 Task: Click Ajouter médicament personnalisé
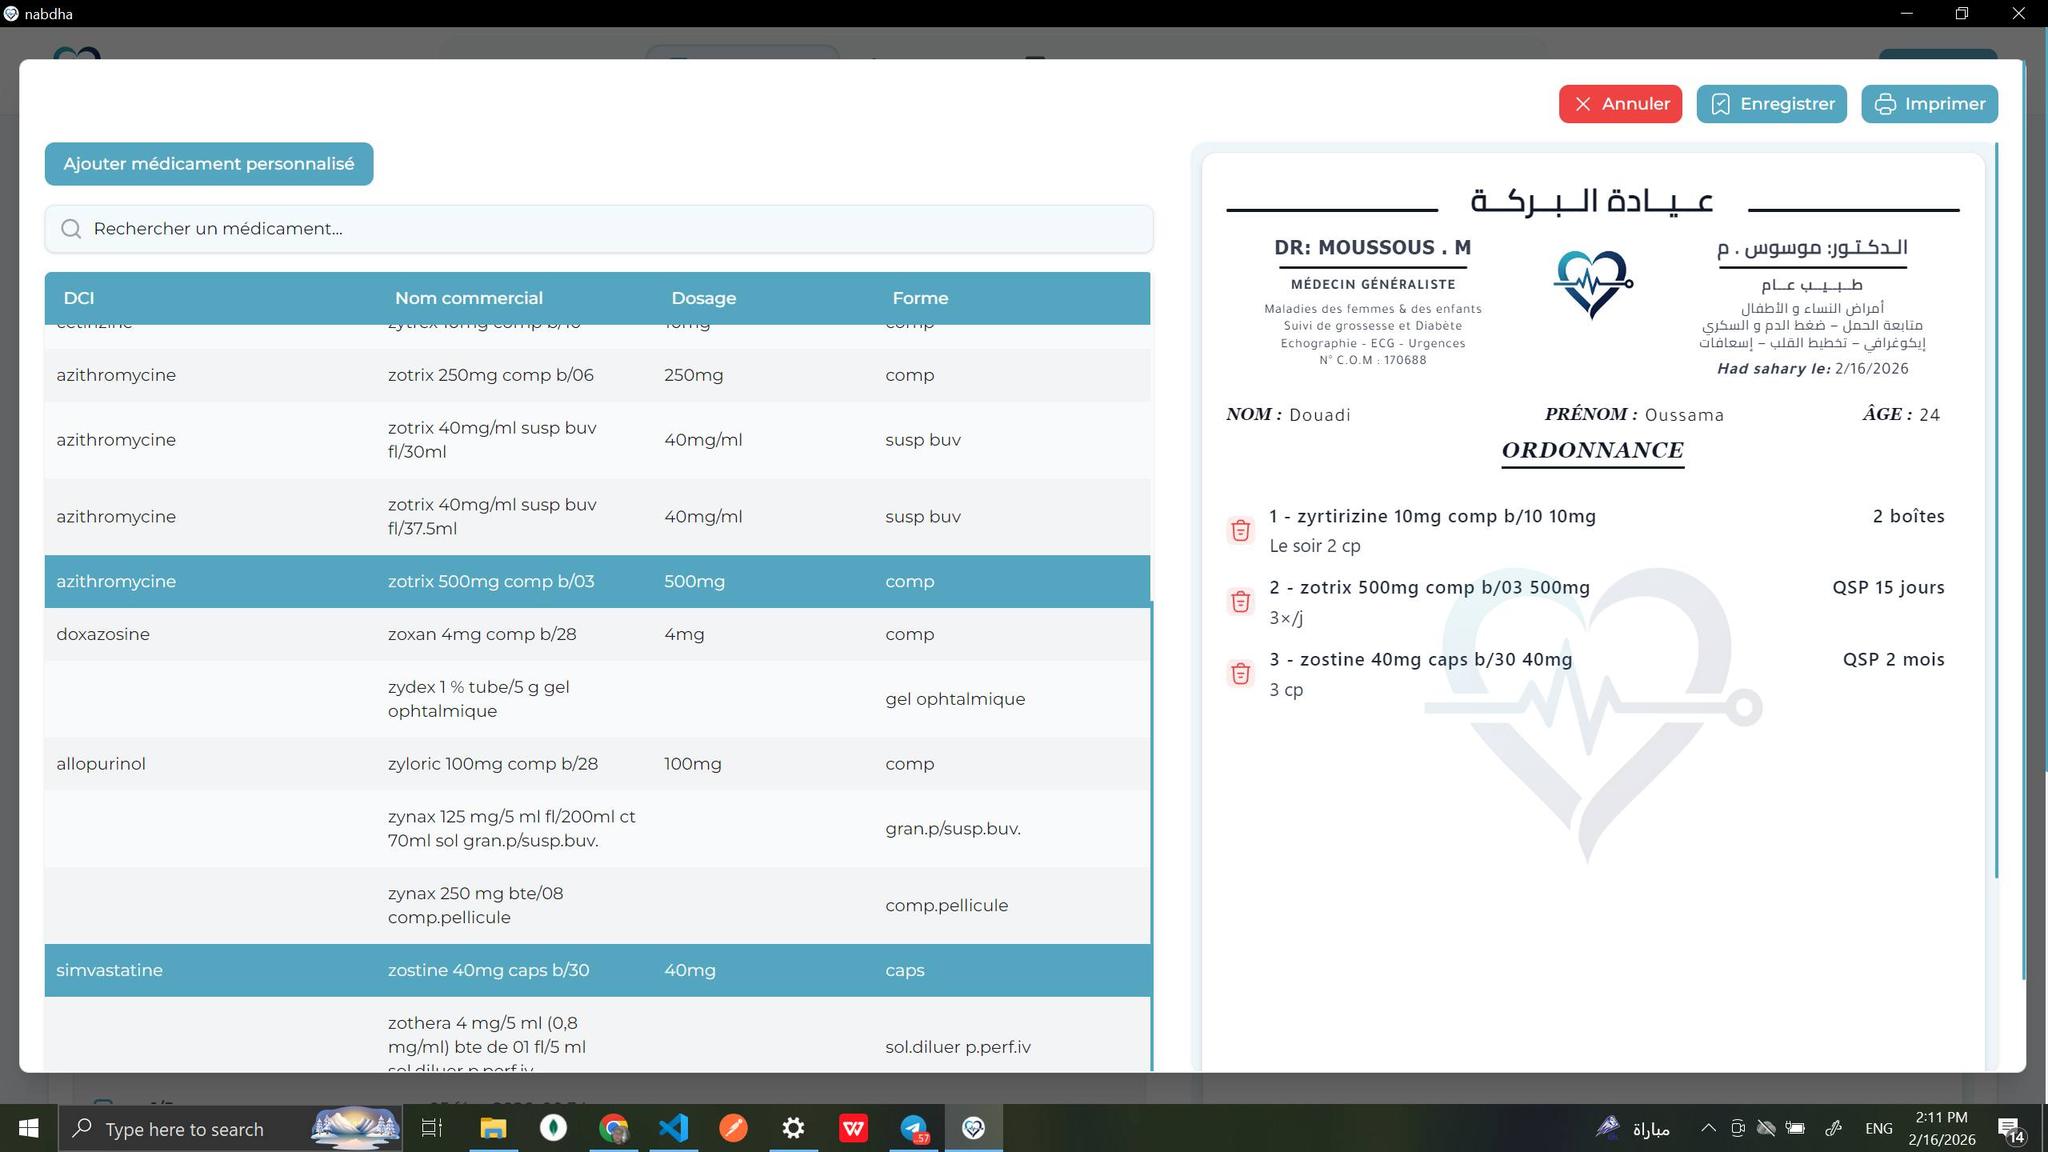point(209,163)
